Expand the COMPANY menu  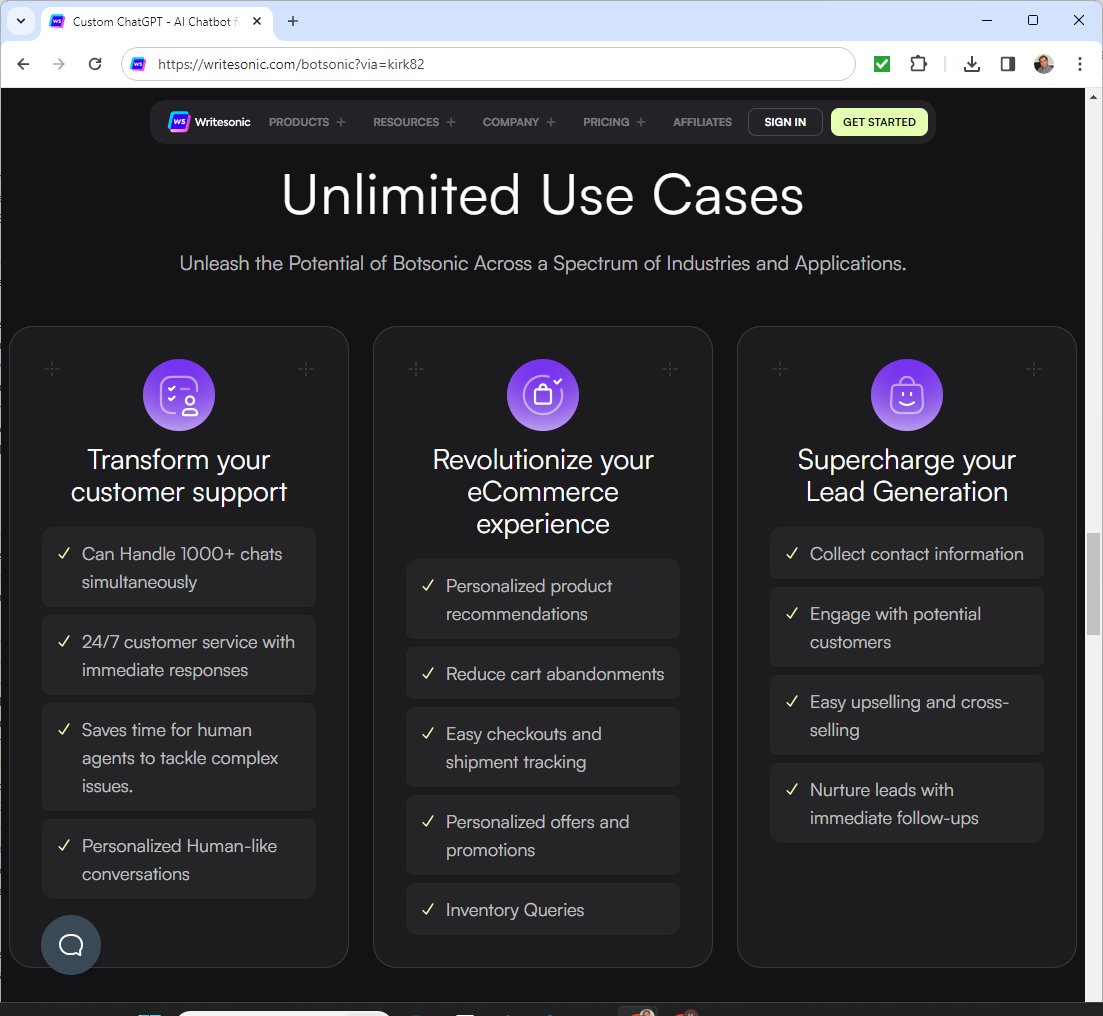pyautogui.click(x=519, y=122)
